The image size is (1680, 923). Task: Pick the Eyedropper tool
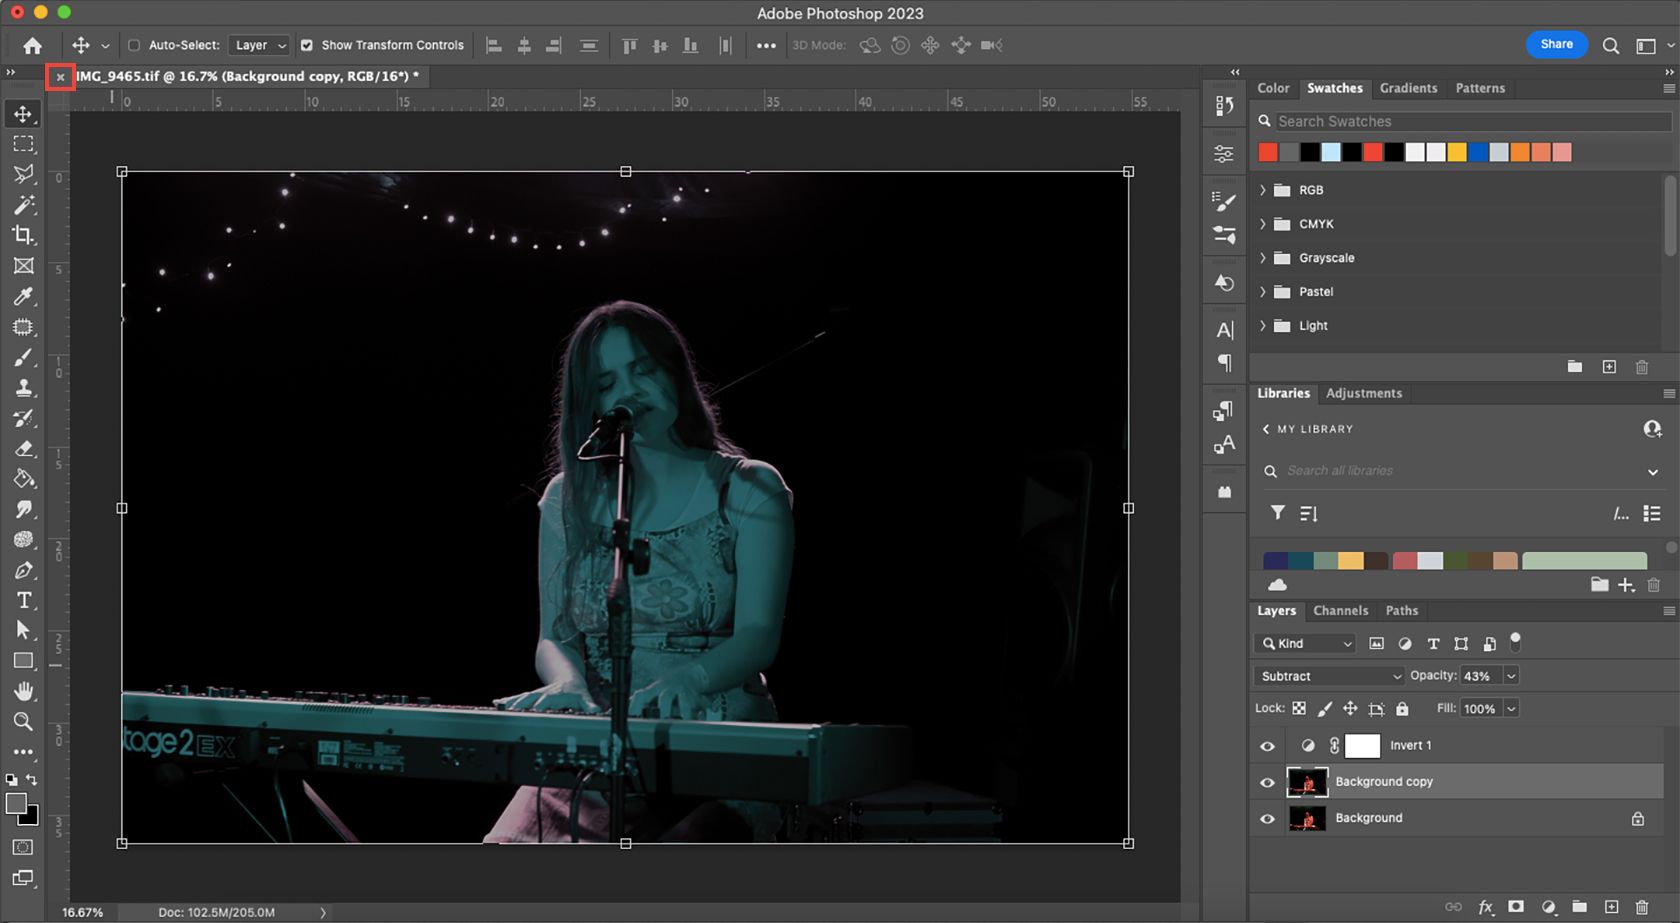pos(23,296)
